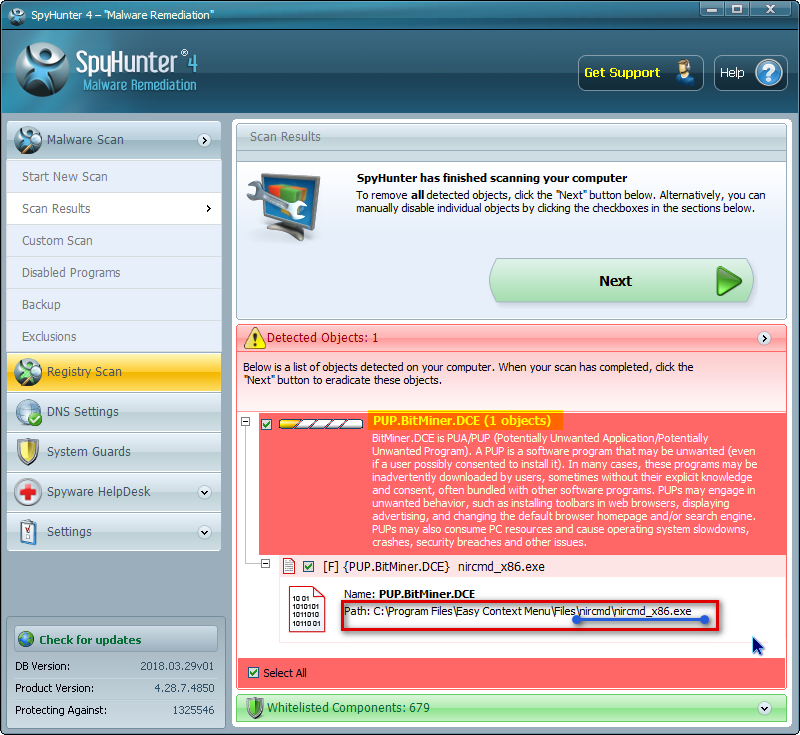Open the Backup section

click(114, 305)
